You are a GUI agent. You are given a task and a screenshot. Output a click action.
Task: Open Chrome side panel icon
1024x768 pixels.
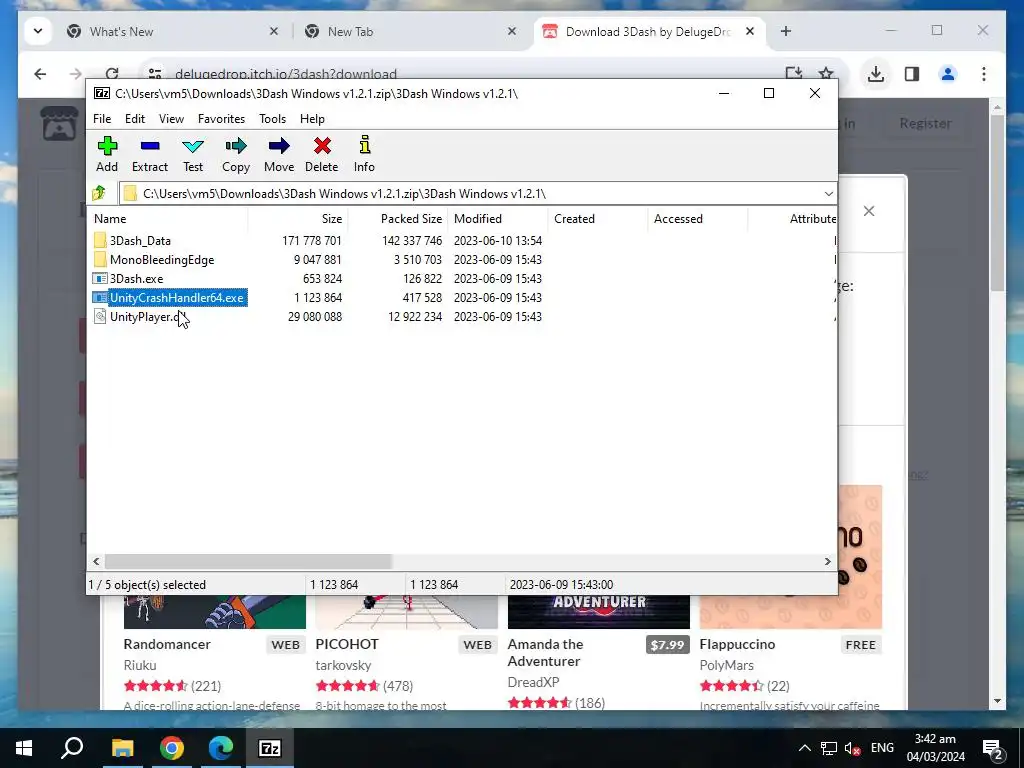(912, 74)
